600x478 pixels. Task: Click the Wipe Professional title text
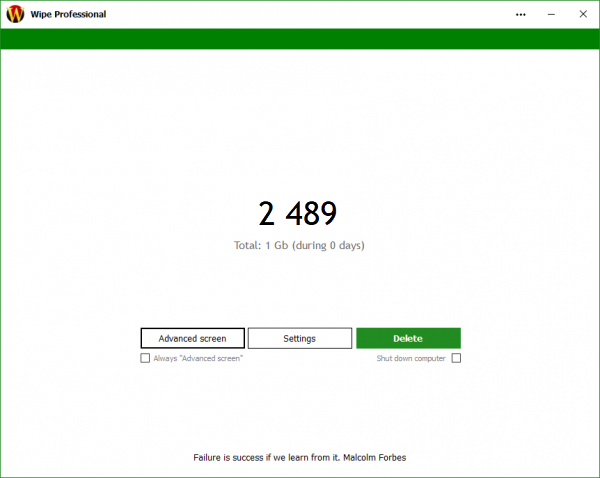click(68, 15)
